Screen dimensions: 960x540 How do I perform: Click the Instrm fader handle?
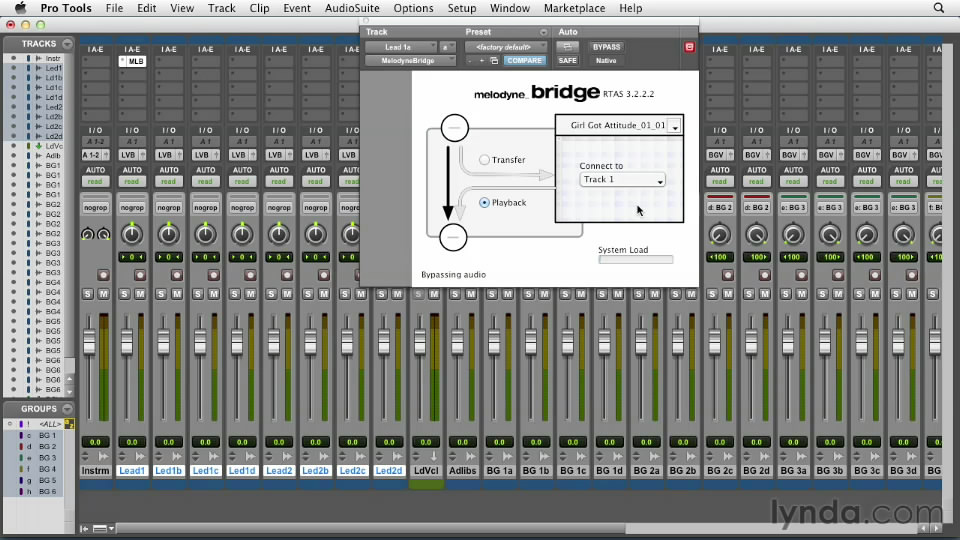pyautogui.click(x=89, y=342)
